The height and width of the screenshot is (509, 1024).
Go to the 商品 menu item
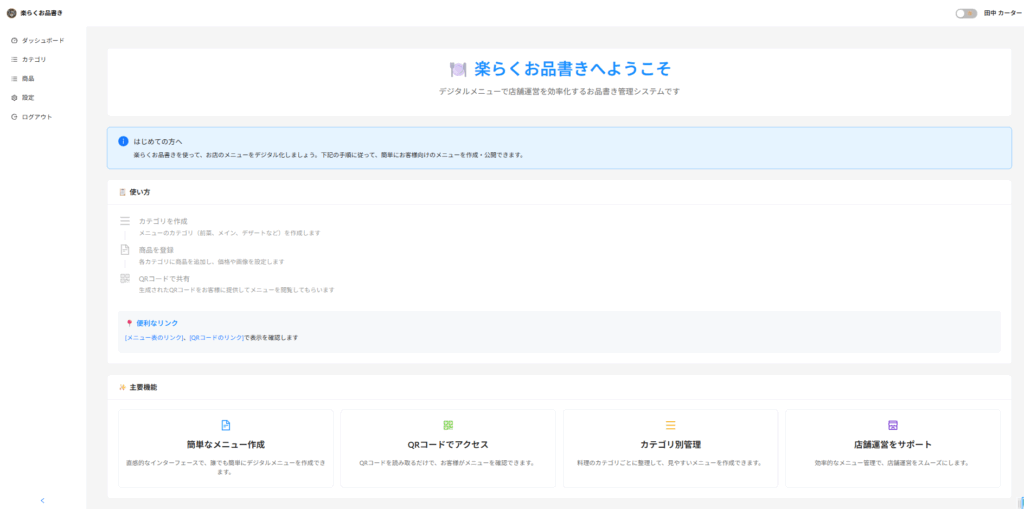pos(28,79)
